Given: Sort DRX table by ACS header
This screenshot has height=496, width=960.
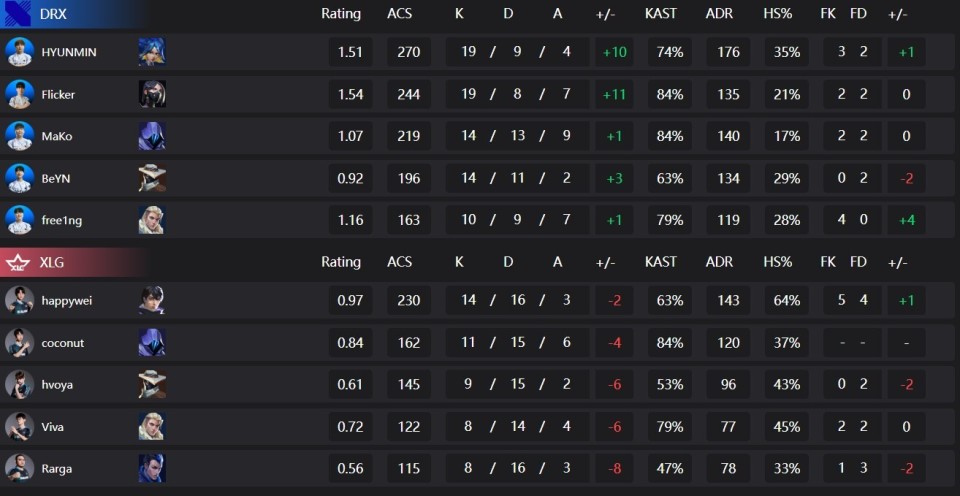Looking at the screenshot, I should 400,13.
